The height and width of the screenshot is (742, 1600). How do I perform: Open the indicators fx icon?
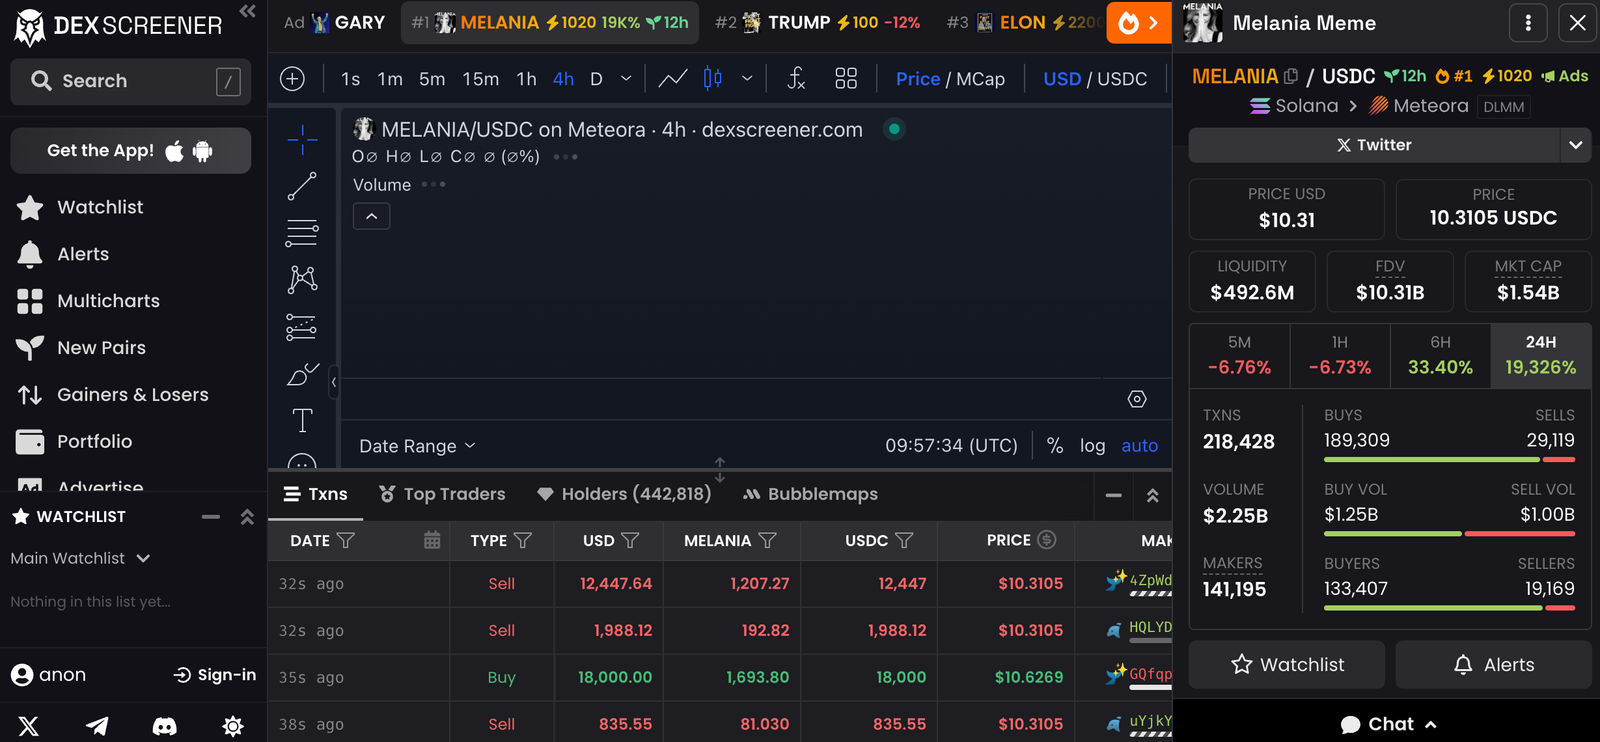coord(796,78)
